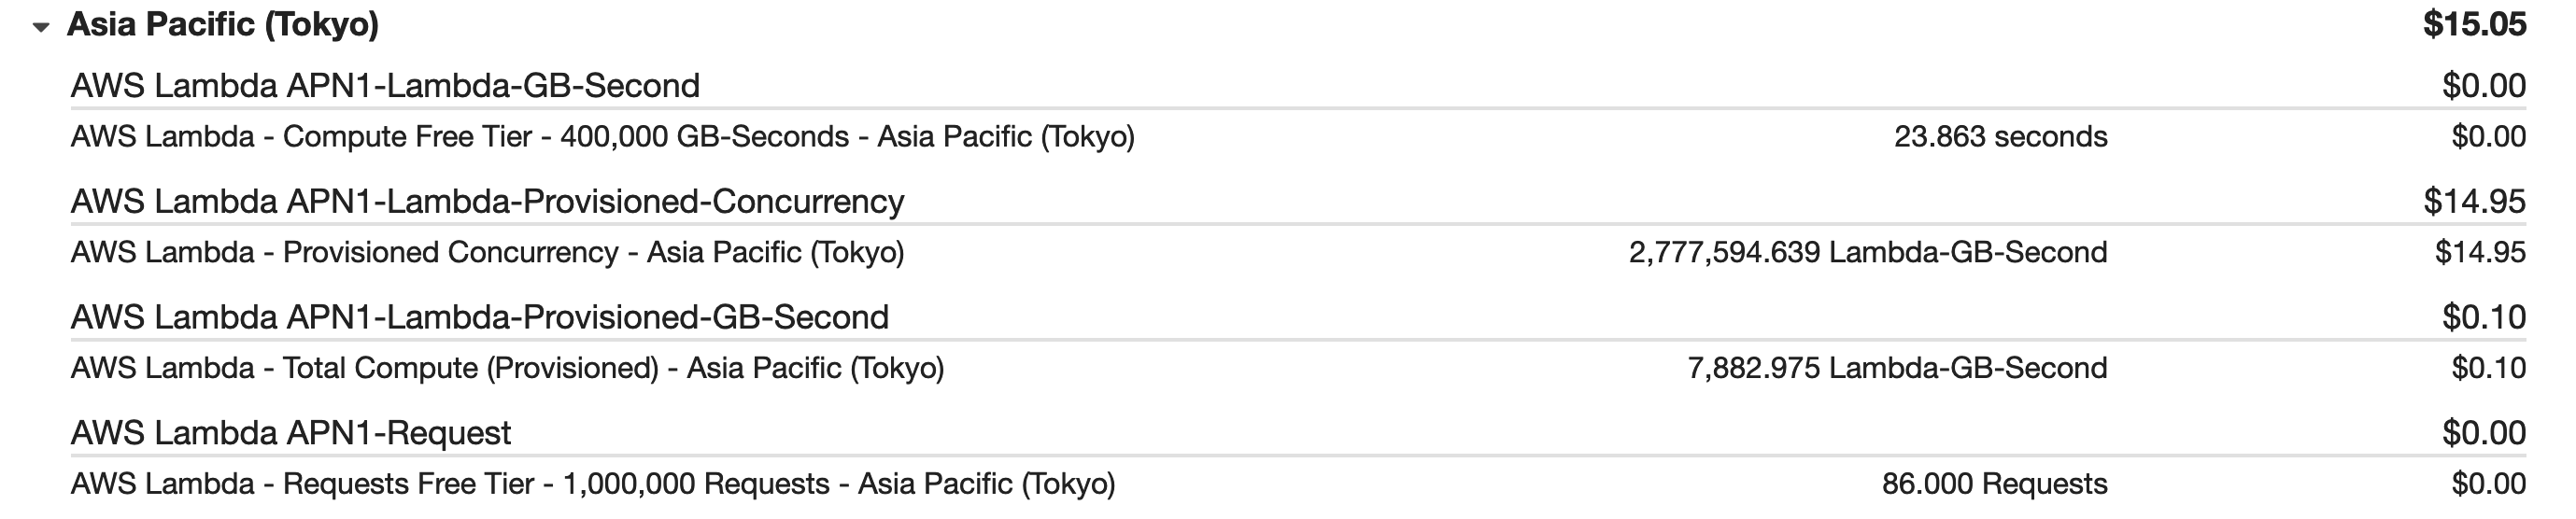
Task: Select the Asia Pacific (Tokyo) region heading
Action: (223, 24)
